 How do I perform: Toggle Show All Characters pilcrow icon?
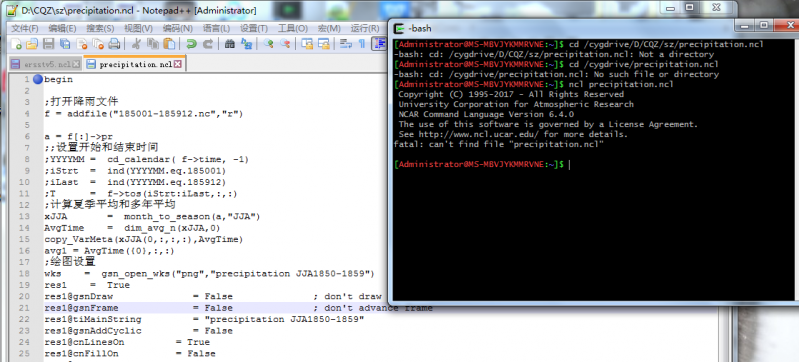362,44
